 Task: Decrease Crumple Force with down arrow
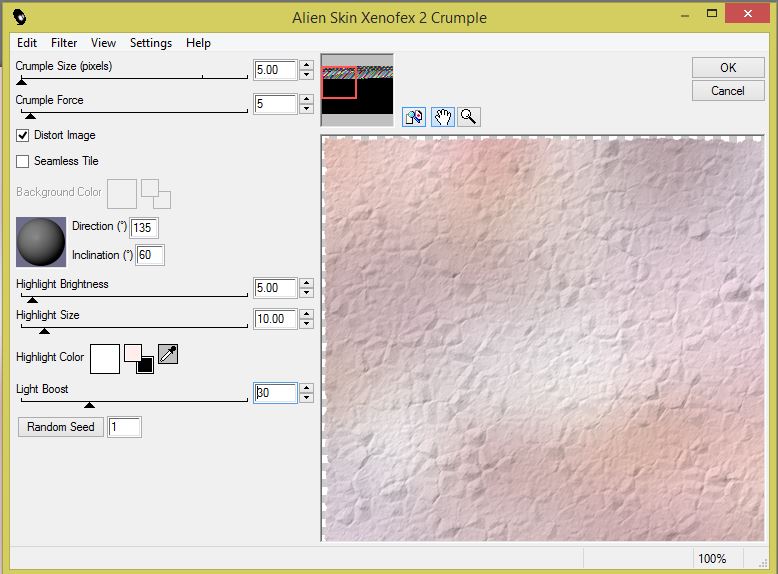[306, 109]
